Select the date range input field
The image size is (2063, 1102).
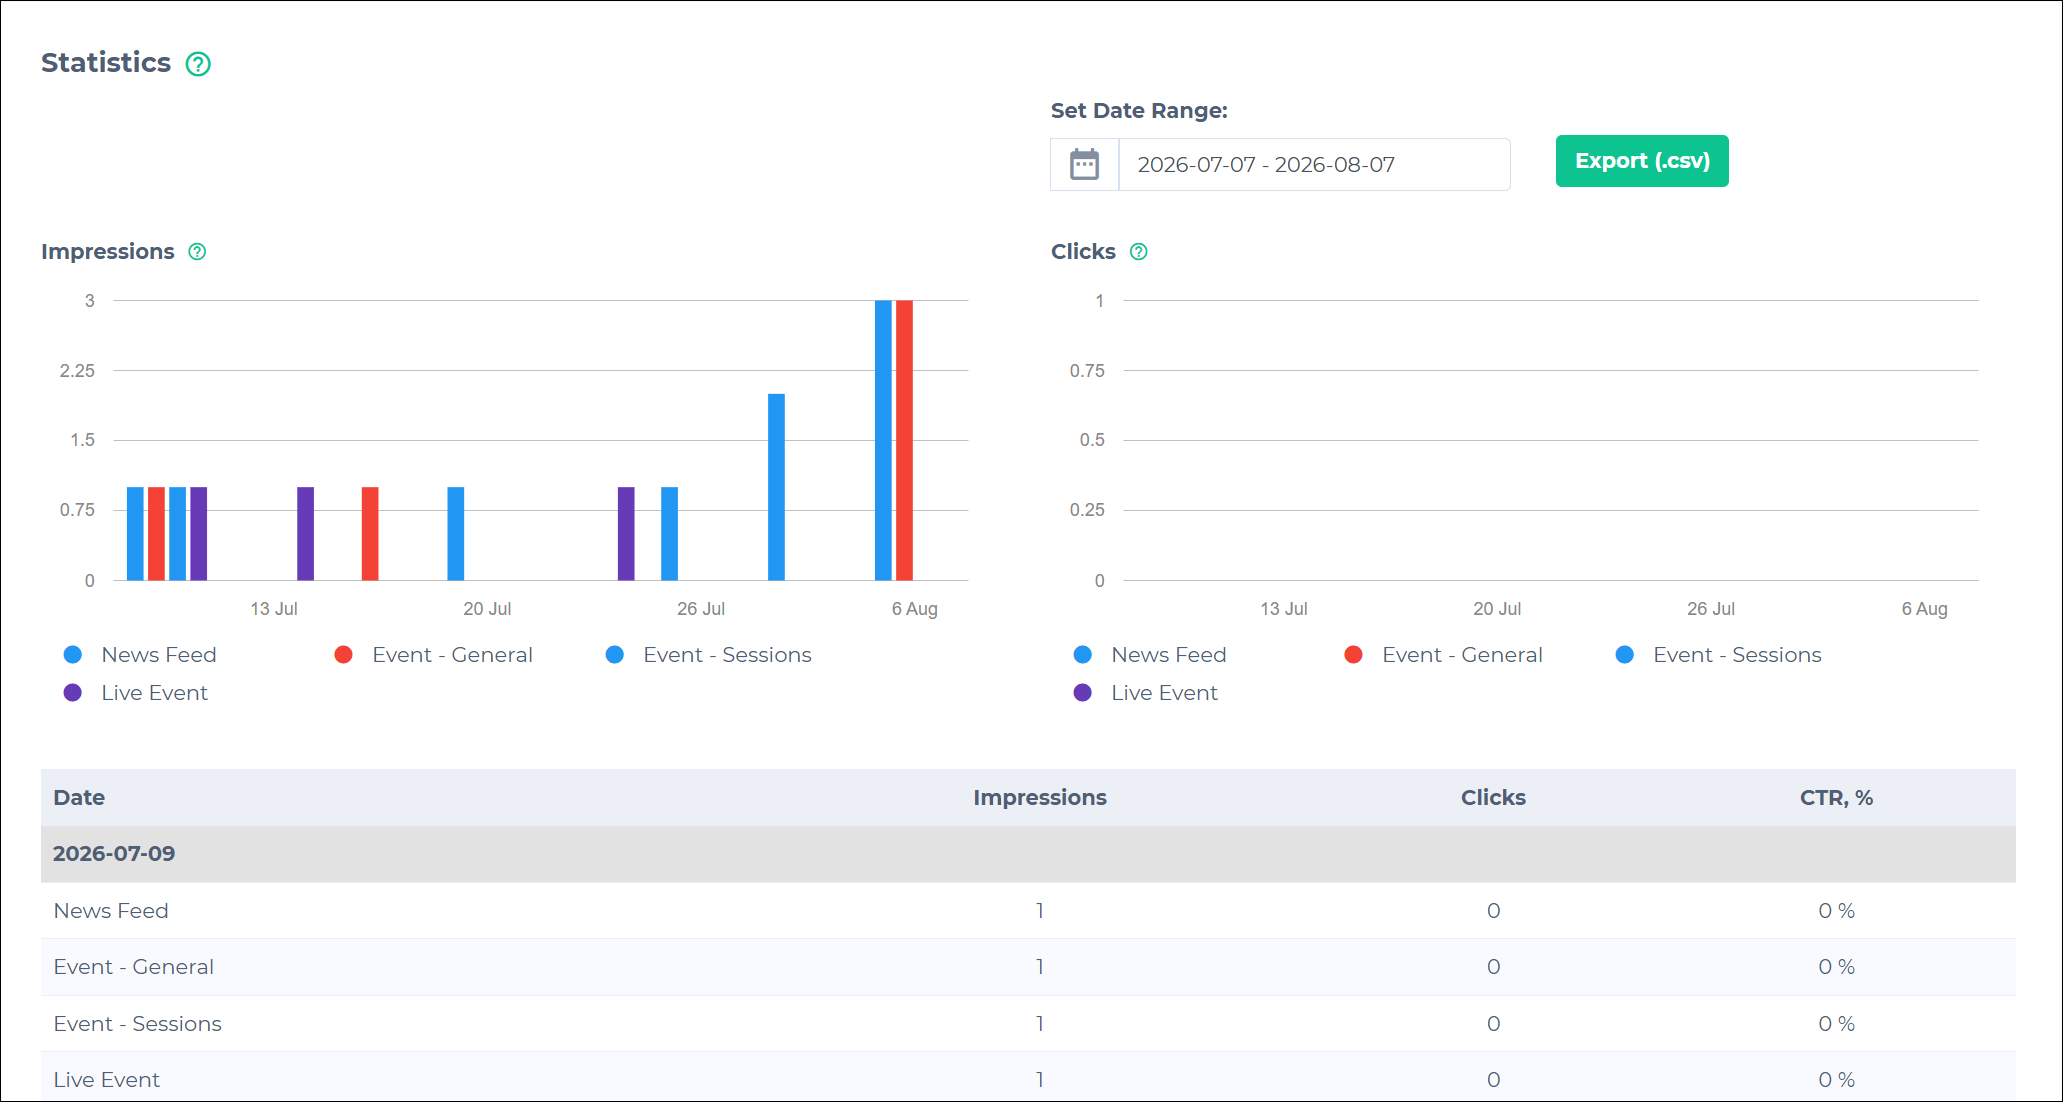[1314, 164]
